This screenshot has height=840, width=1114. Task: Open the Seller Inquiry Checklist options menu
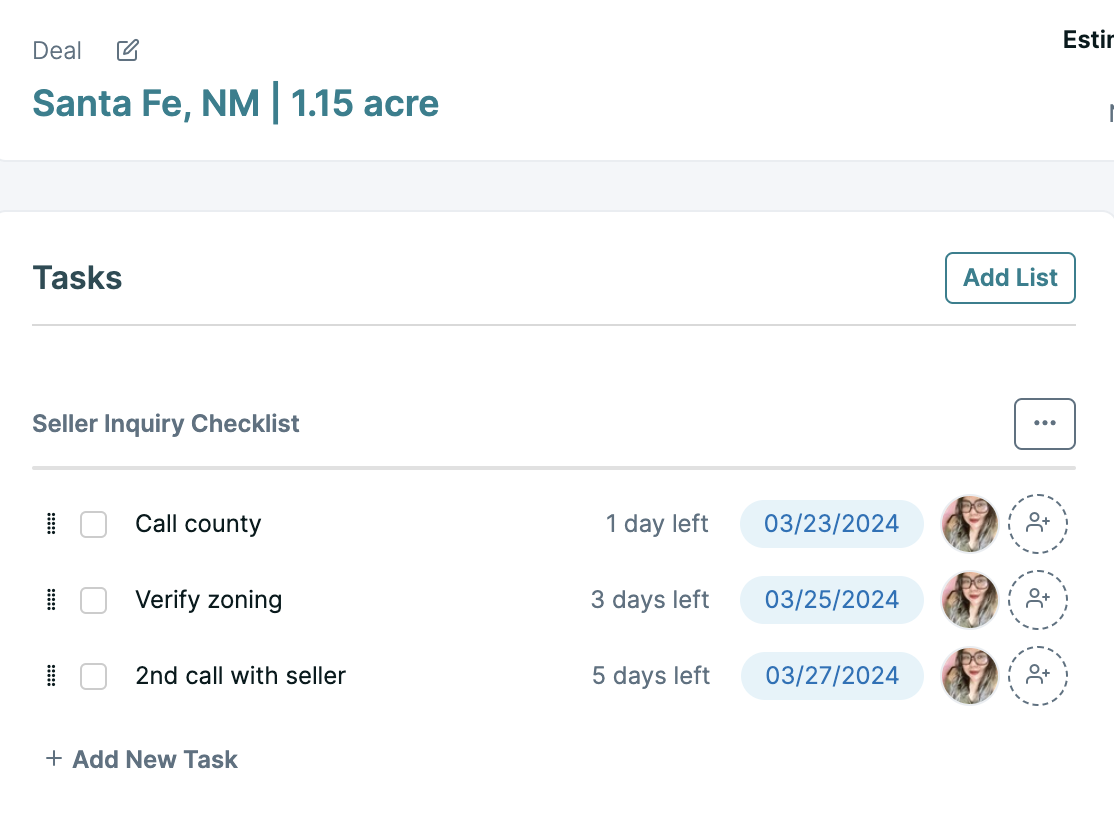pos(1044,424)
